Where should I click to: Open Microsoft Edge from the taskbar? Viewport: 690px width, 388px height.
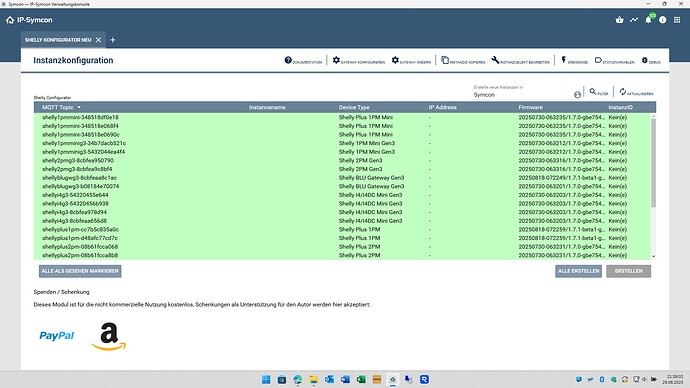pyautogui.click(x=298, y=379)
